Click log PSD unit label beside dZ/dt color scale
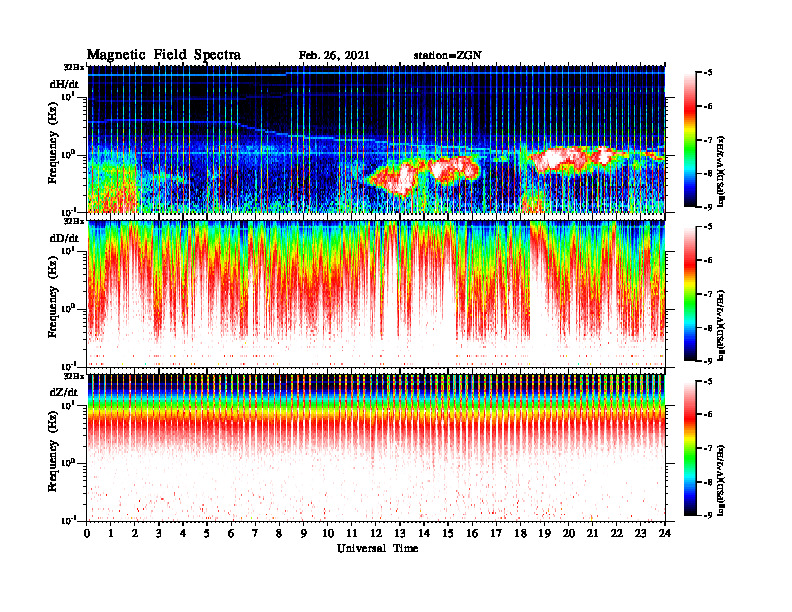 point(722,479)
